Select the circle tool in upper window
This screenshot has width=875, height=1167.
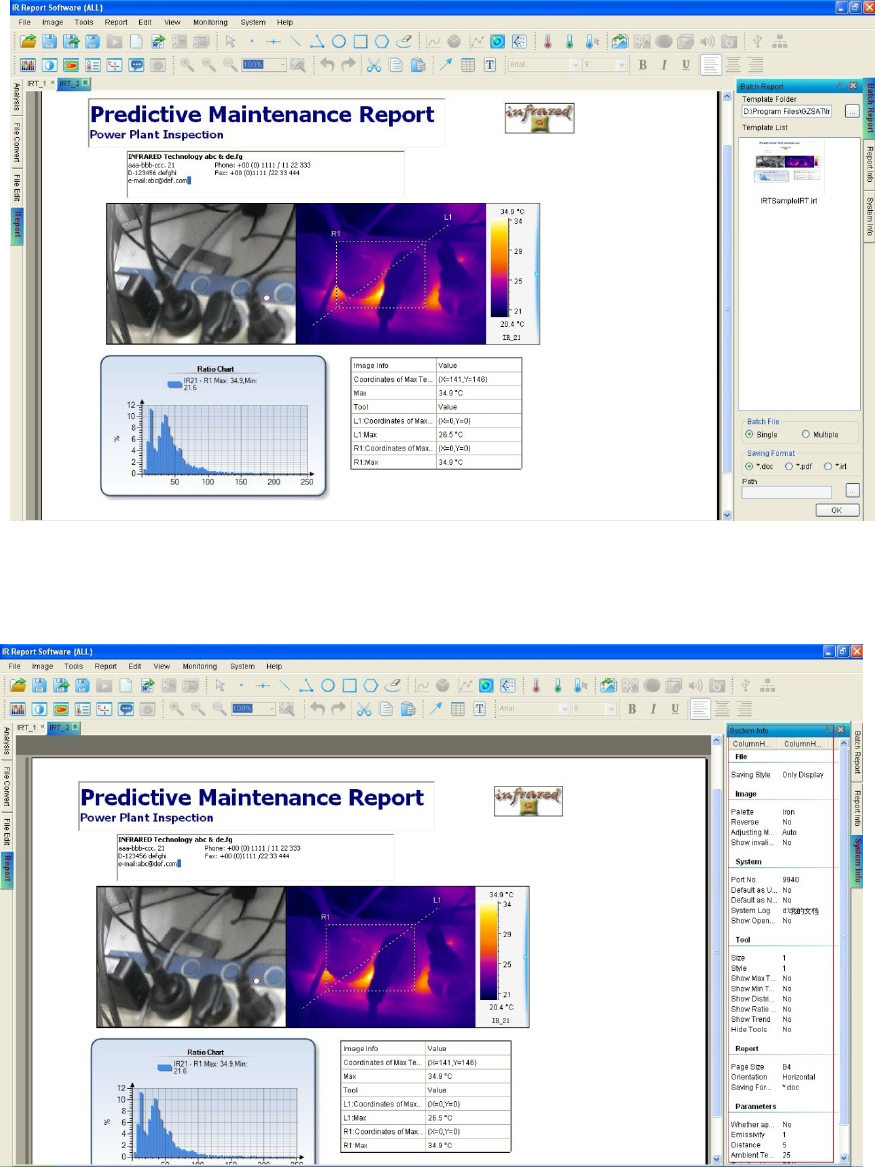click(339, 42)
